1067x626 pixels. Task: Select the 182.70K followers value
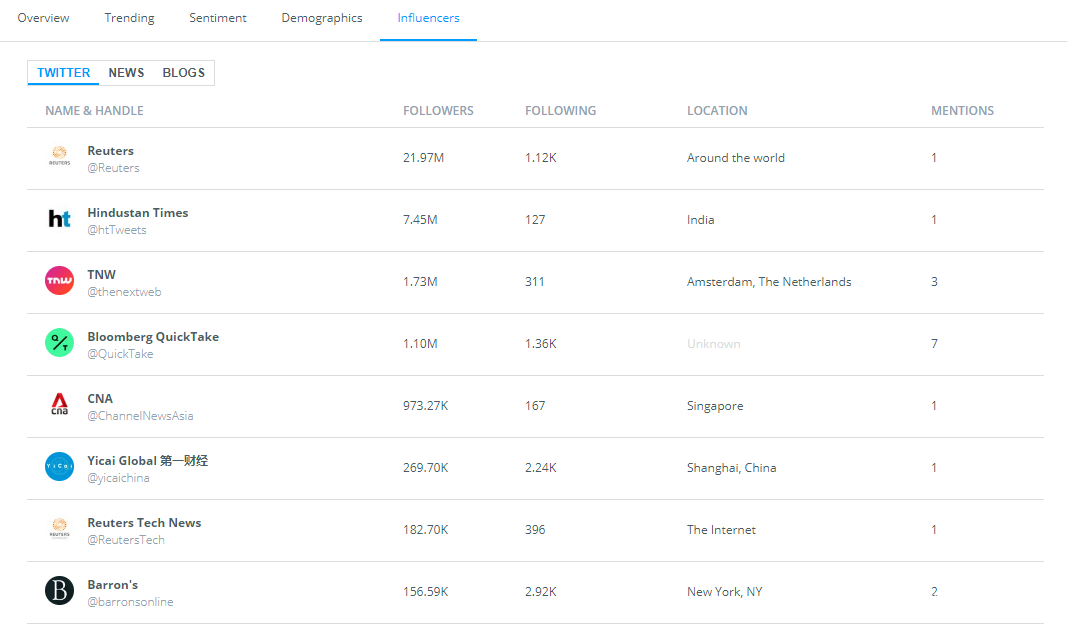point(425,529)
